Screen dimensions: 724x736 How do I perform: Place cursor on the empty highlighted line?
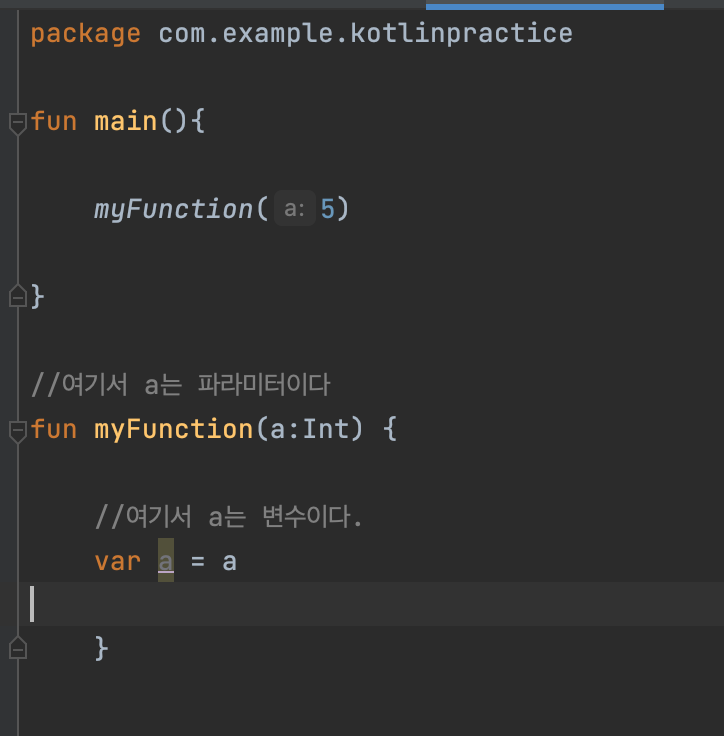[371, 604]
